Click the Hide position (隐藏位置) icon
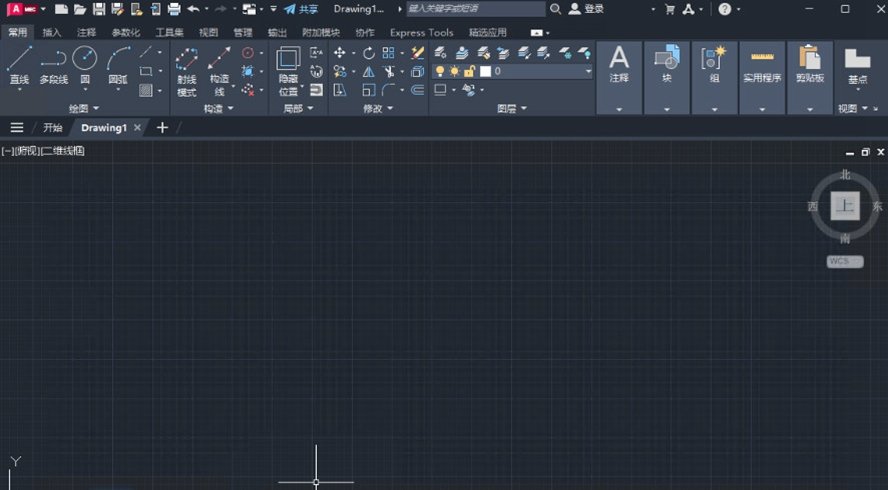Image resolution: width=888 pixels, height=490 pixels. (x=288, y=71)
